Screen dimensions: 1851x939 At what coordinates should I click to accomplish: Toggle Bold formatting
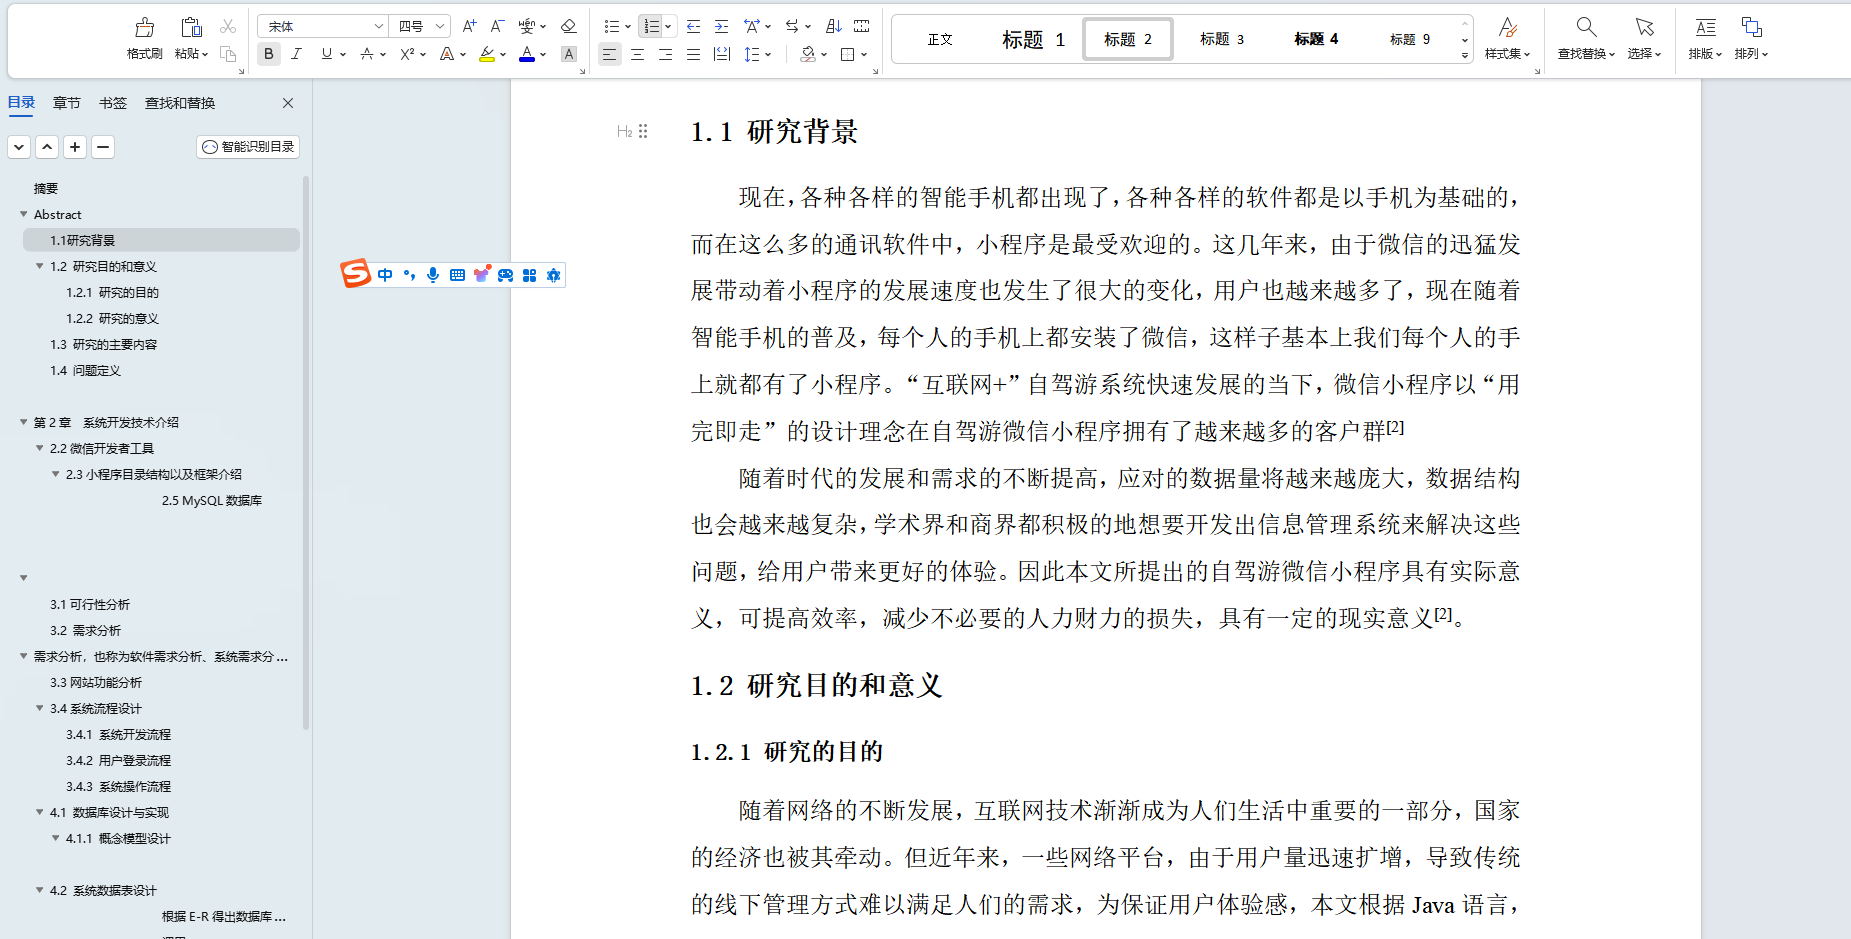pos(269,54)
